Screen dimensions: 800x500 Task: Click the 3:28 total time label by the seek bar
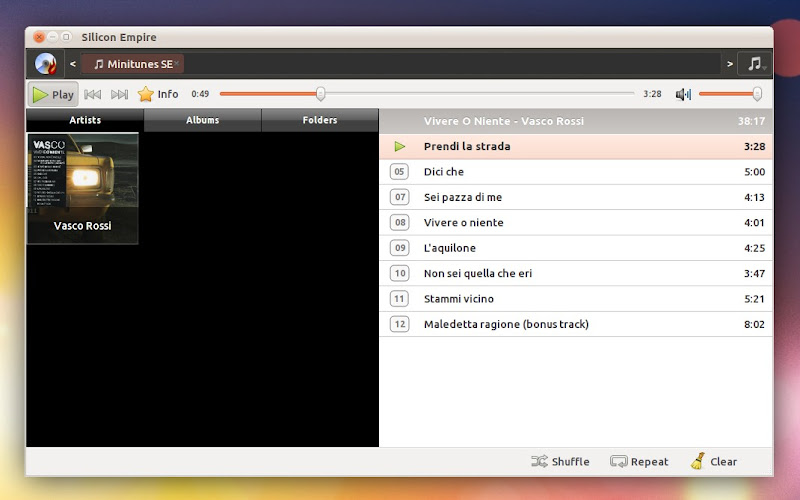pos(652,94)
